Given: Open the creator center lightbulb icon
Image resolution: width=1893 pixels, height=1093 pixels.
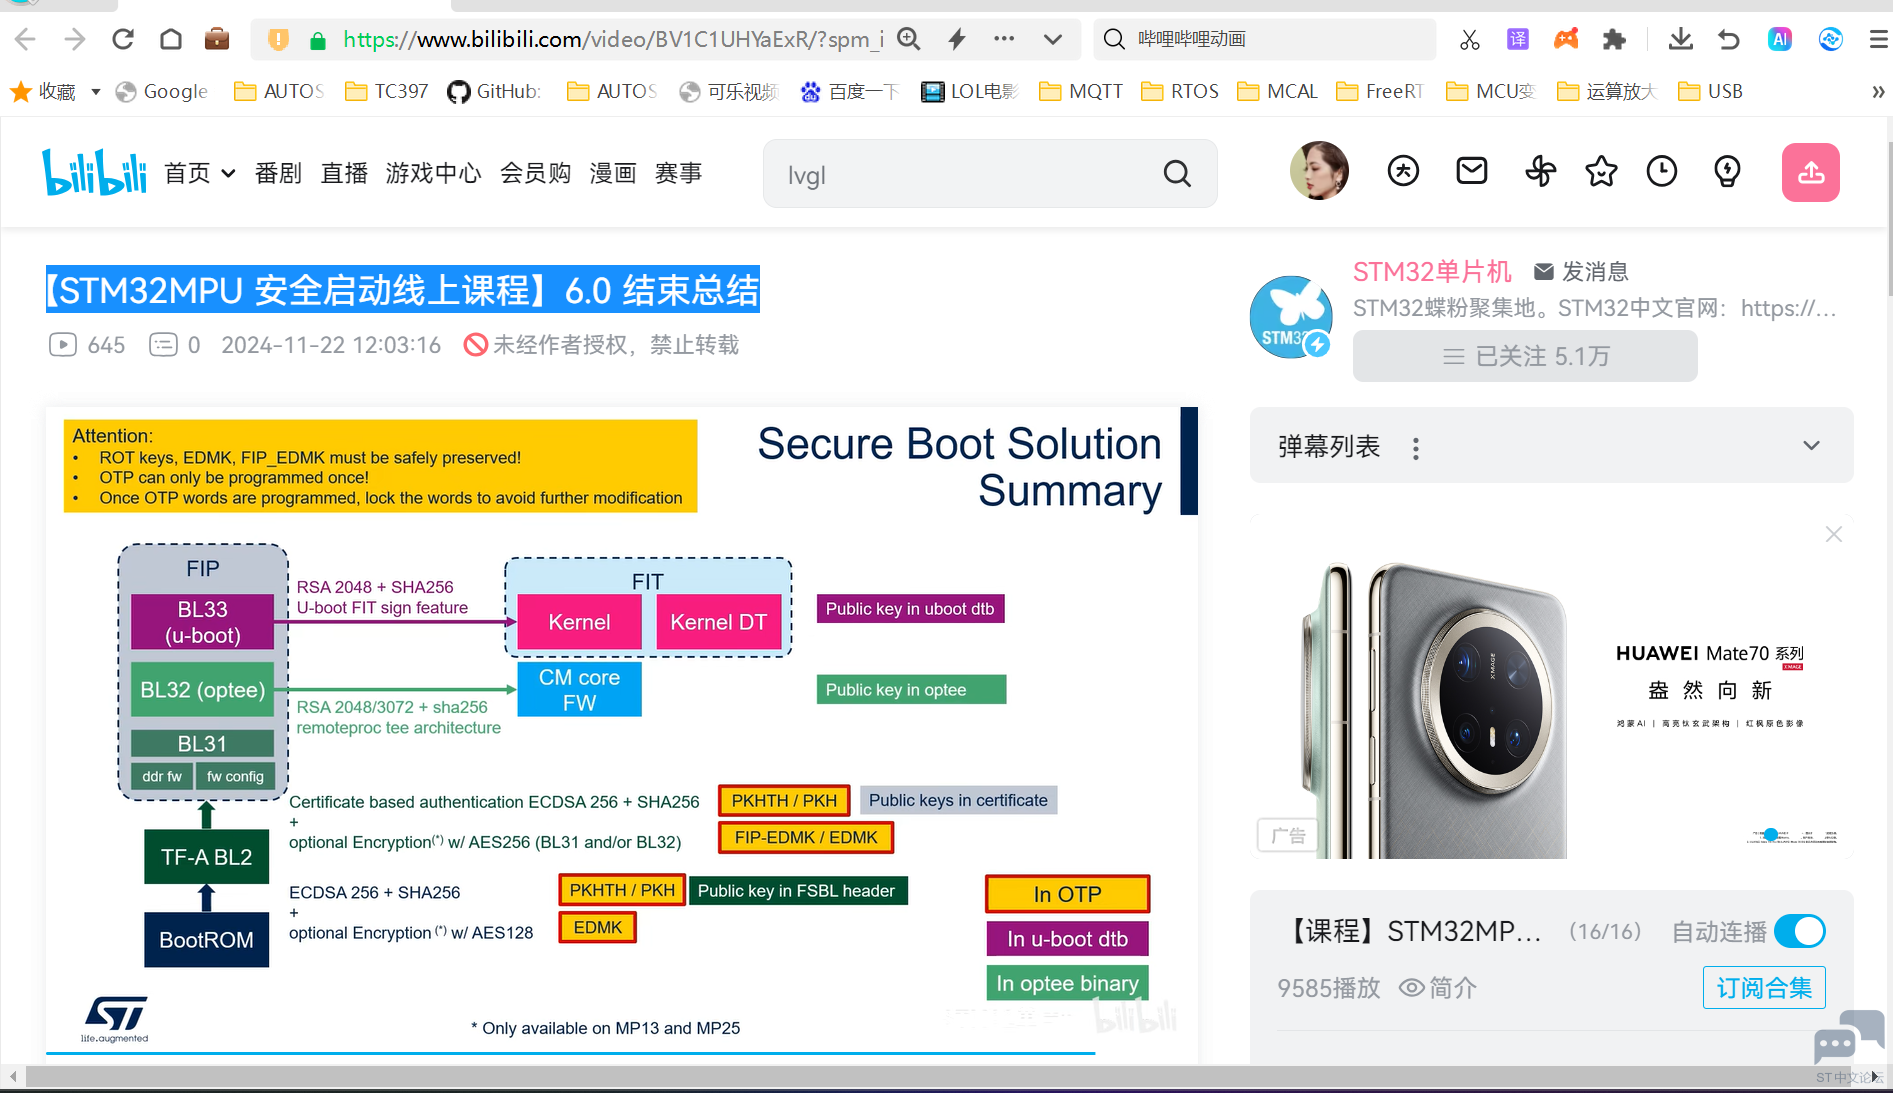Looking at the screenshot, I should [x=1727, y=171].
